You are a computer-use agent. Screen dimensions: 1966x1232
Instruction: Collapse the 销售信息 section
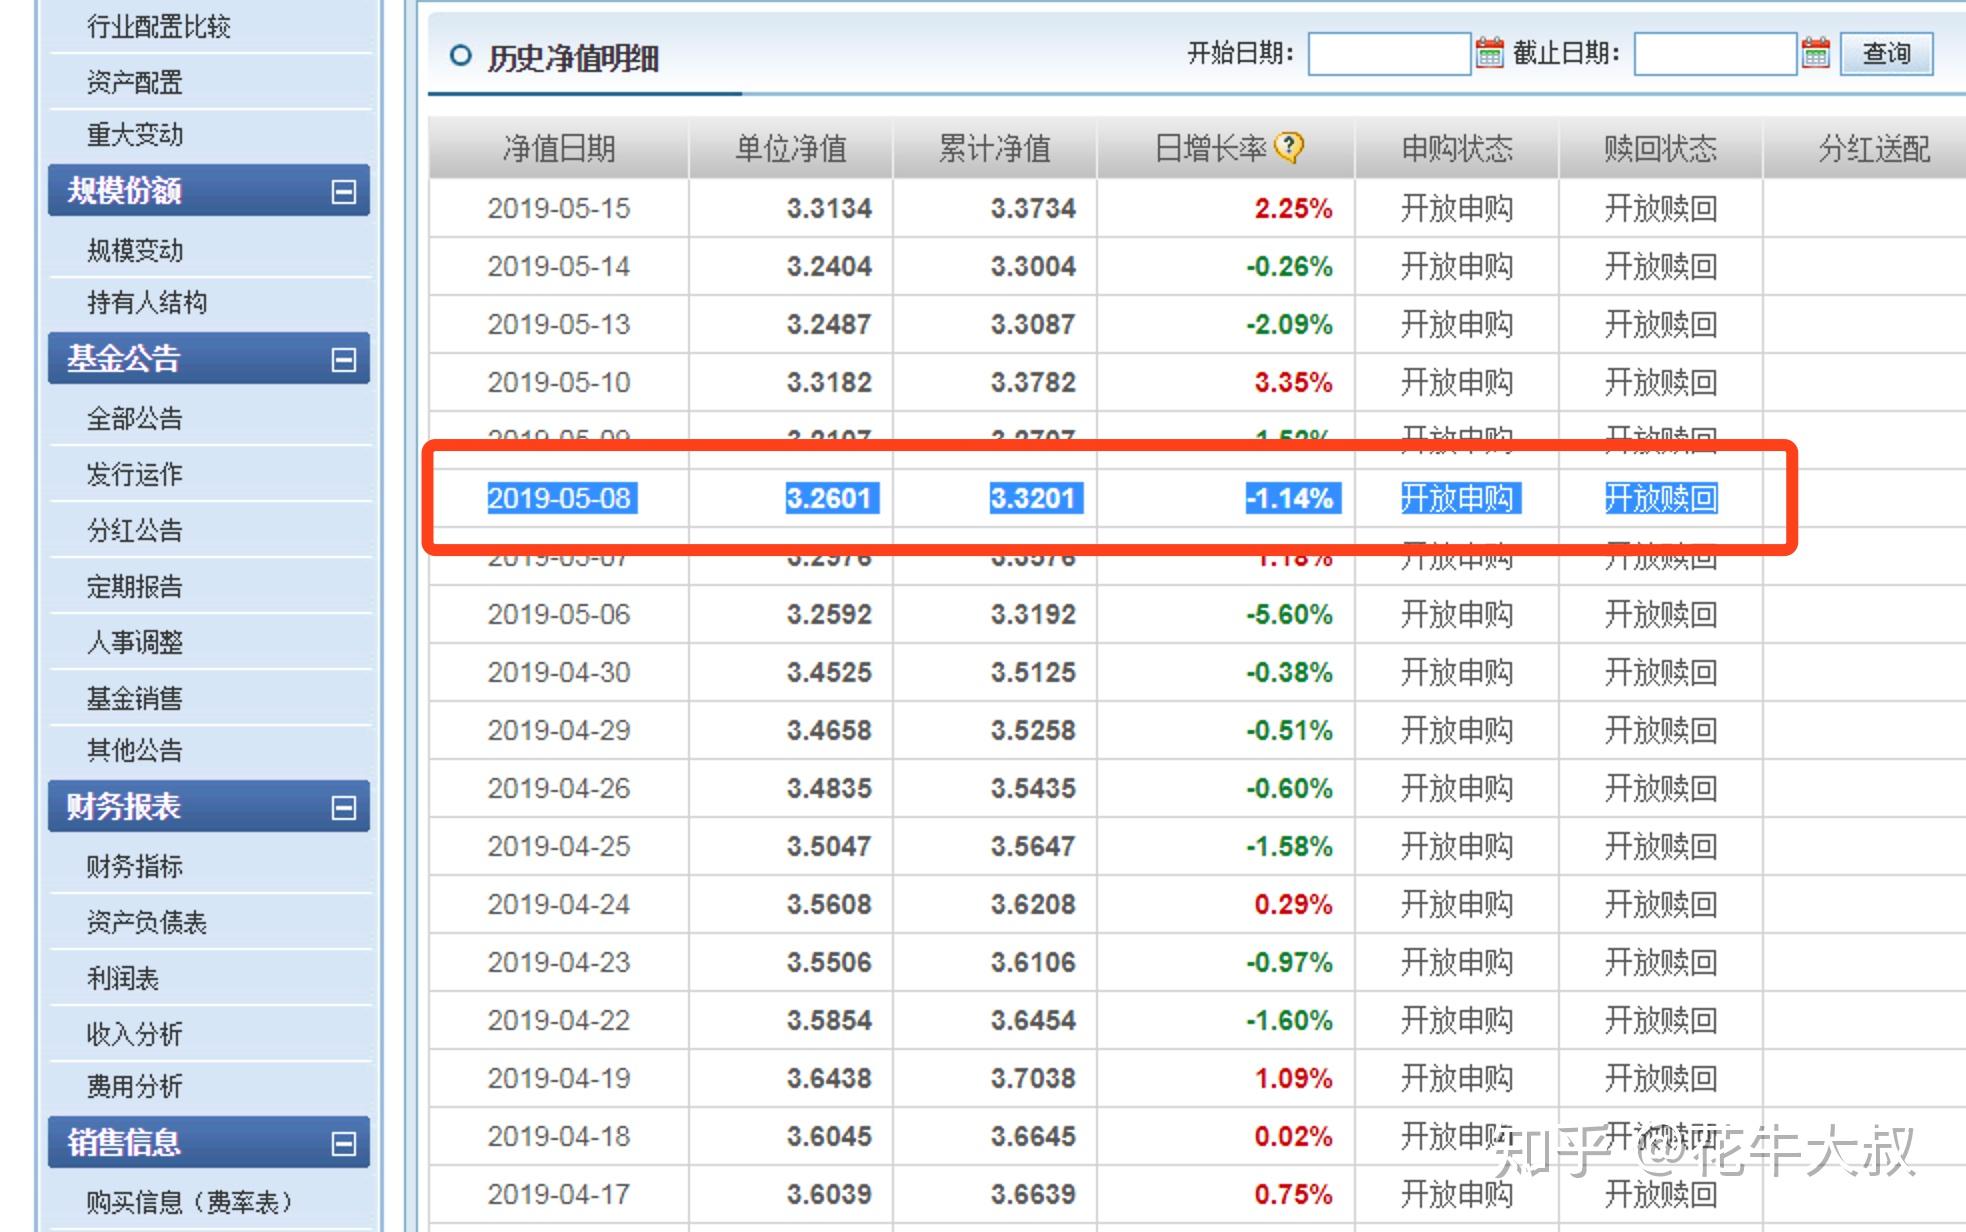point(343,1143)
